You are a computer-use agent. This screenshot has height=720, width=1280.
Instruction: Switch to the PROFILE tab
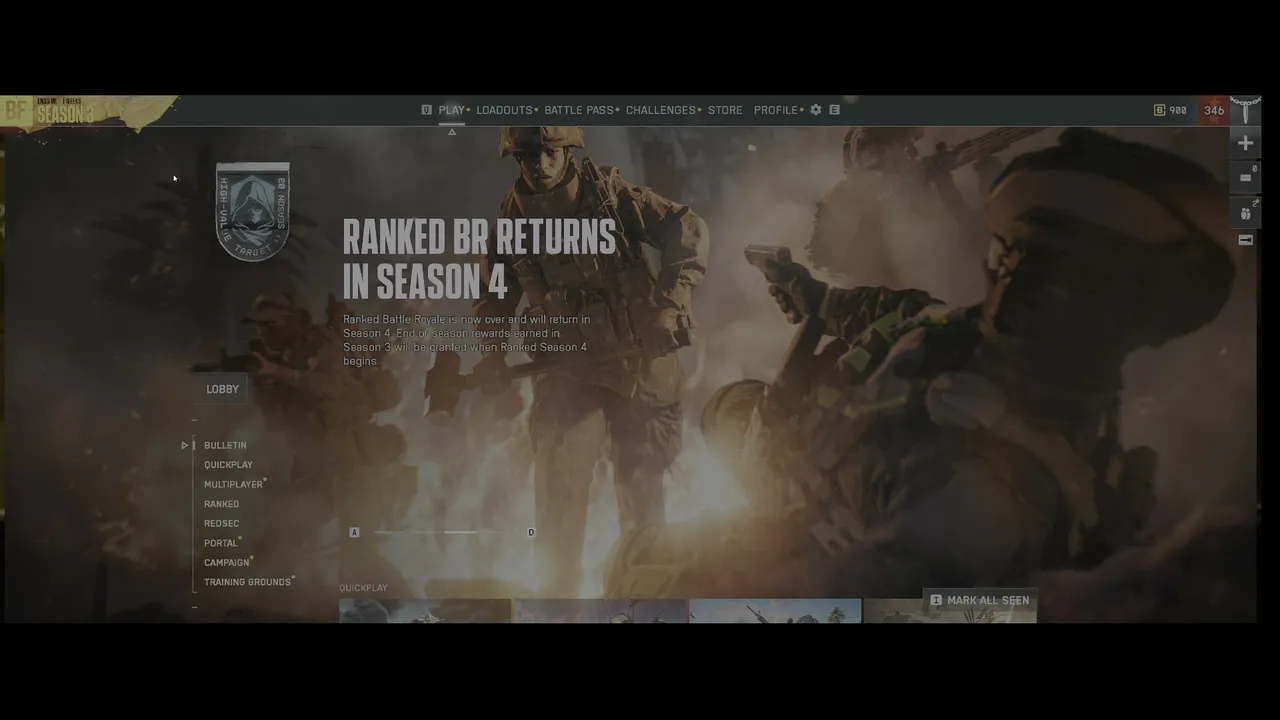click(776, 110)
